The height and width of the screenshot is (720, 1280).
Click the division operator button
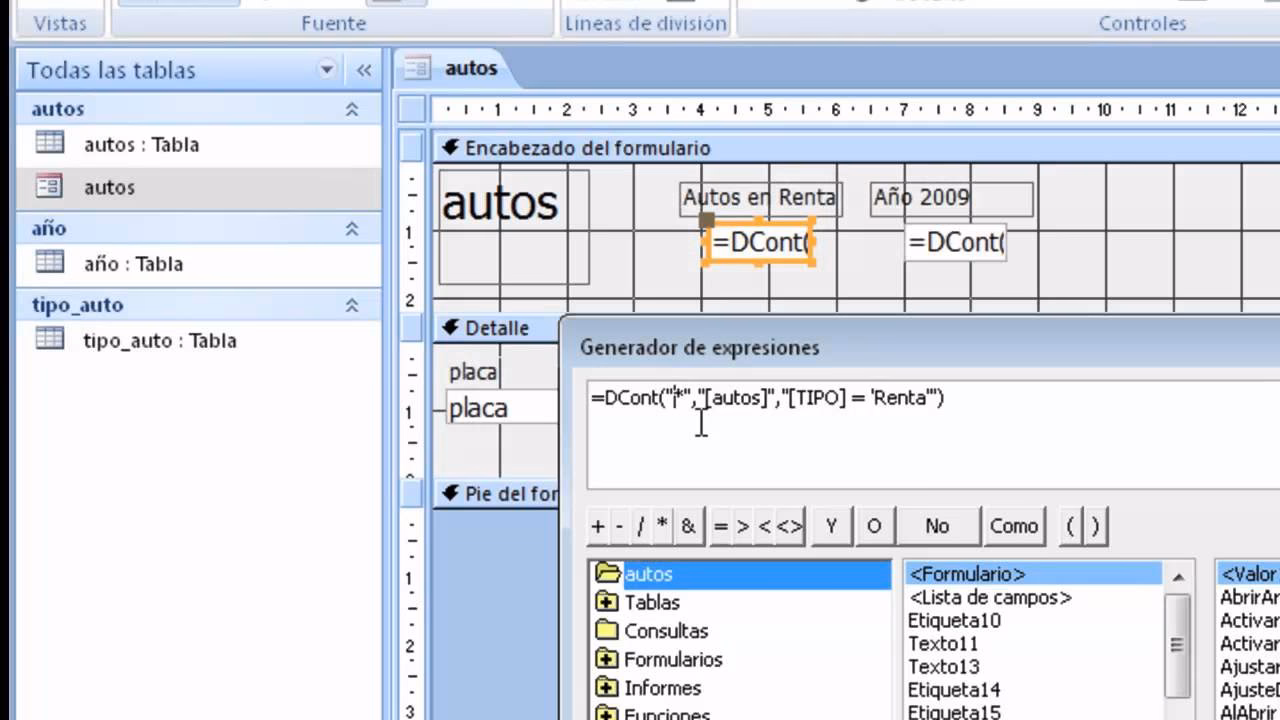pos(638,526)
